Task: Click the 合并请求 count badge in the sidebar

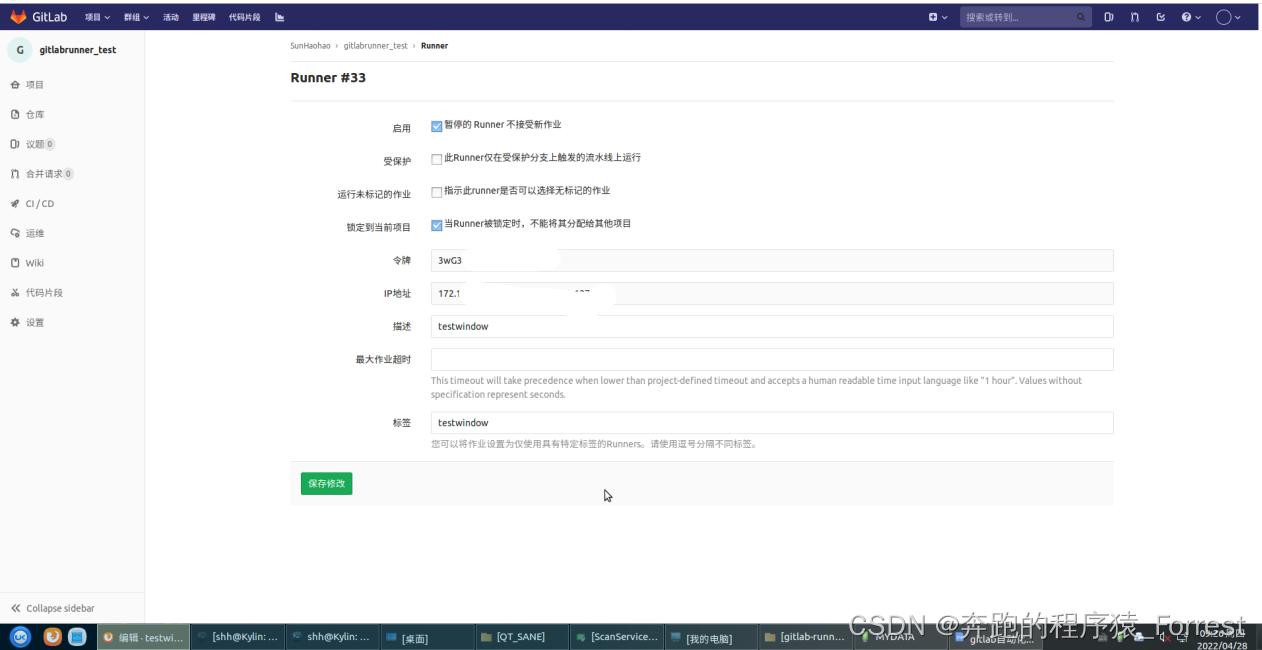Action: click(x=69, y=174)
